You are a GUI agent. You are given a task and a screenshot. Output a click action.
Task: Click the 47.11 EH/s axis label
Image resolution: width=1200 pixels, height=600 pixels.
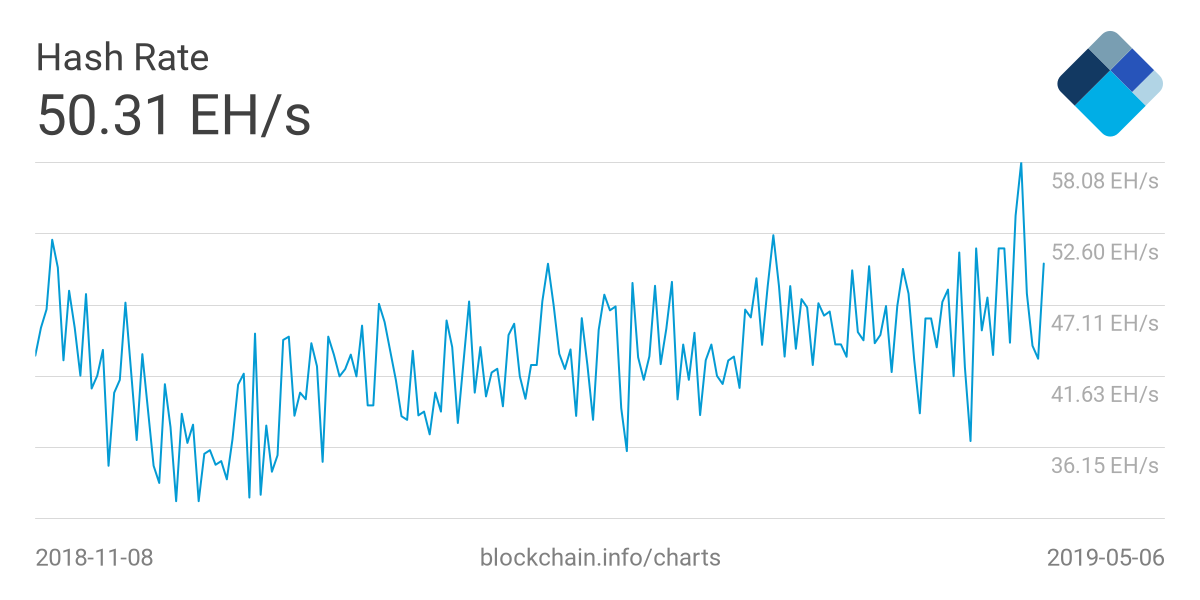point(1104,323)
